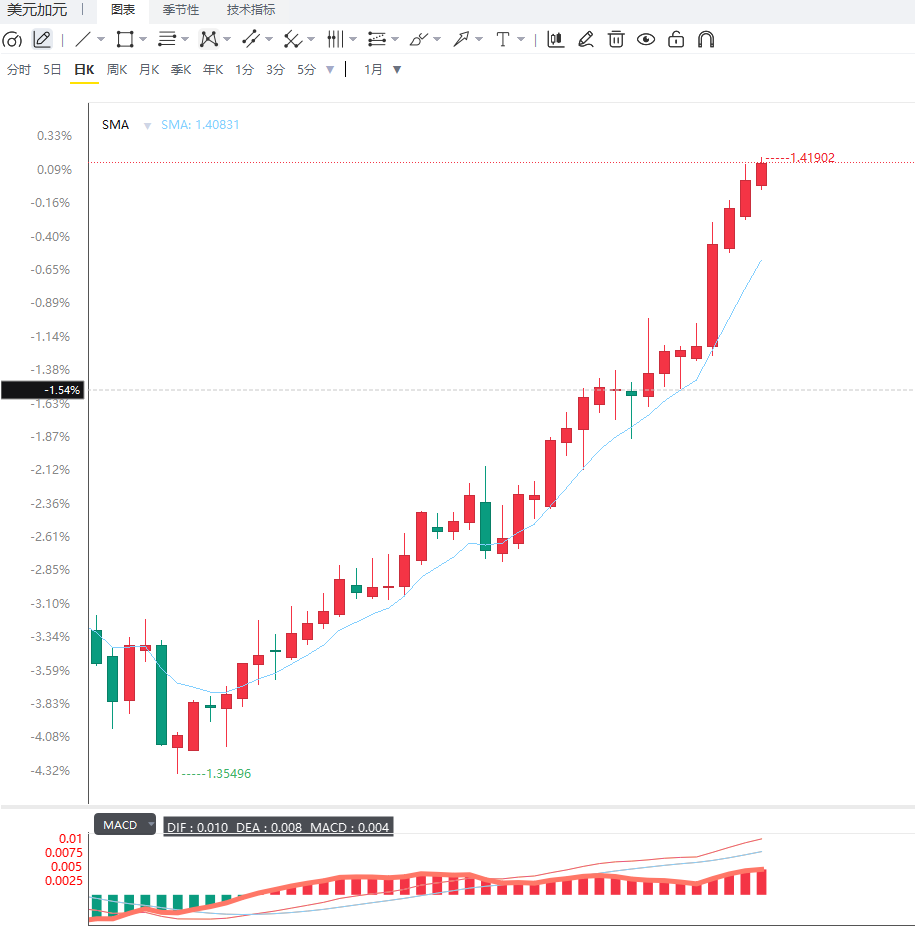Click the trash icon to delete drawings
Viewport: 915px width, 936px height.
click(616, 39)
